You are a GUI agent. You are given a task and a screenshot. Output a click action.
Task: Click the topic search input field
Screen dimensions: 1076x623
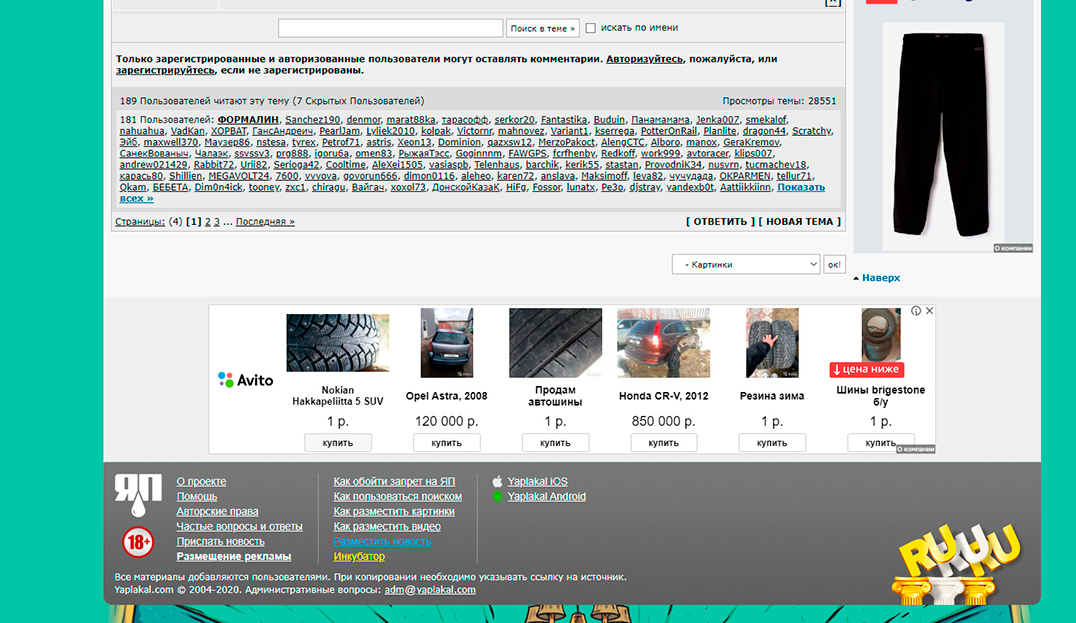pyautogui.click(x=390, y=28)
